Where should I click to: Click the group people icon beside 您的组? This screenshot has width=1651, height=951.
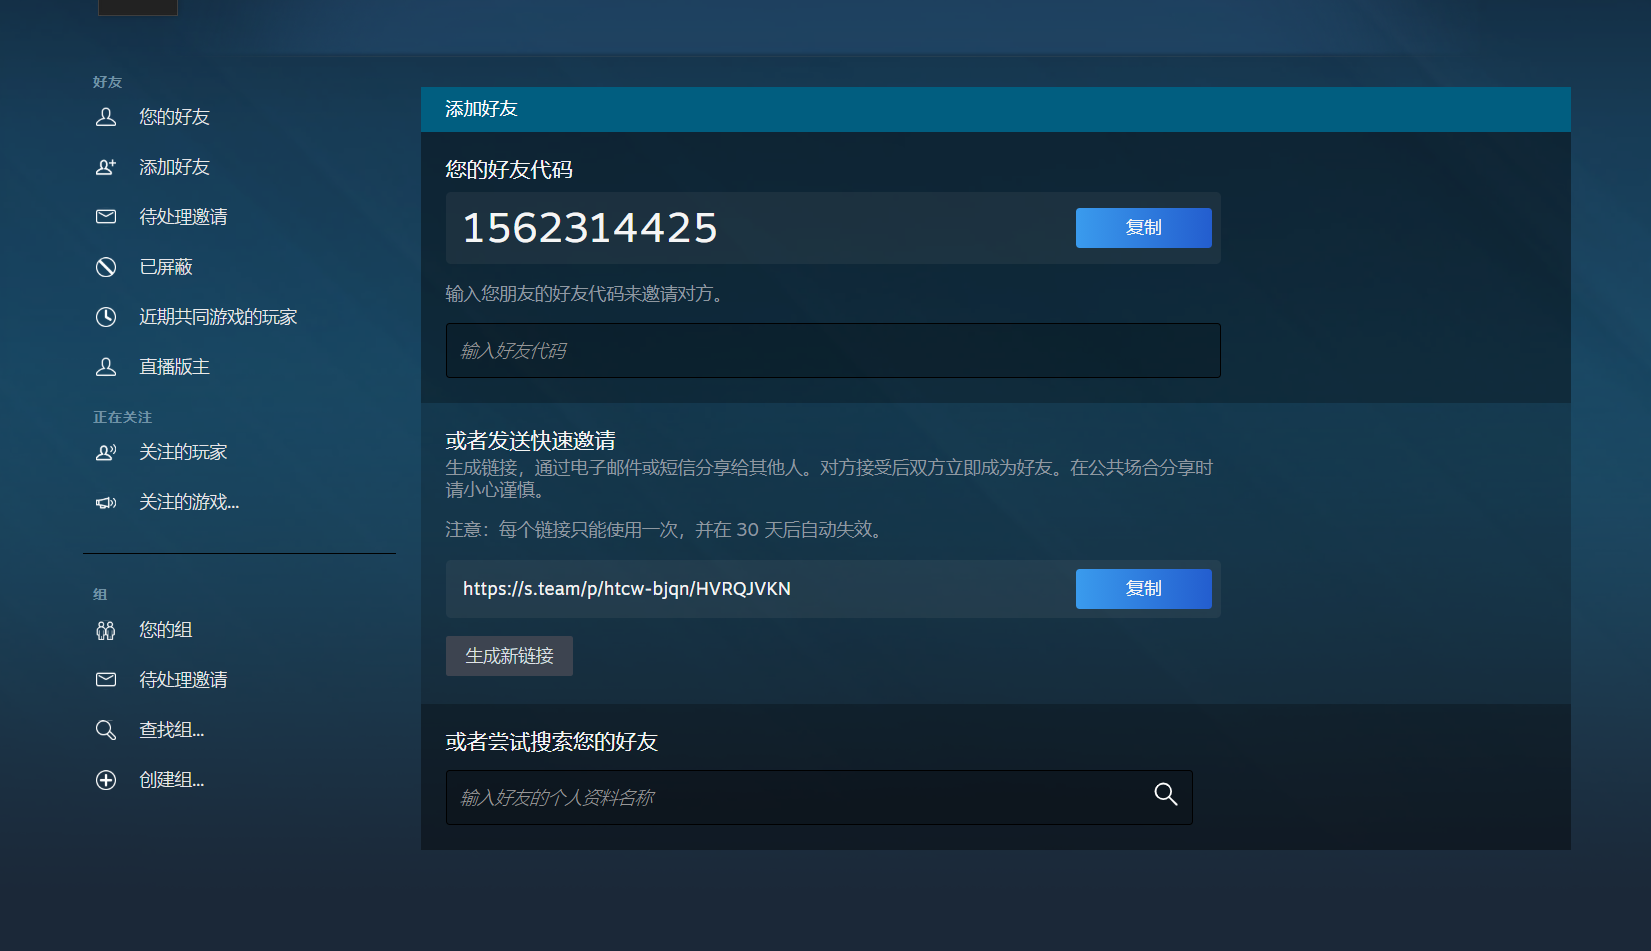pyautogui.click(x=106, y=630)
